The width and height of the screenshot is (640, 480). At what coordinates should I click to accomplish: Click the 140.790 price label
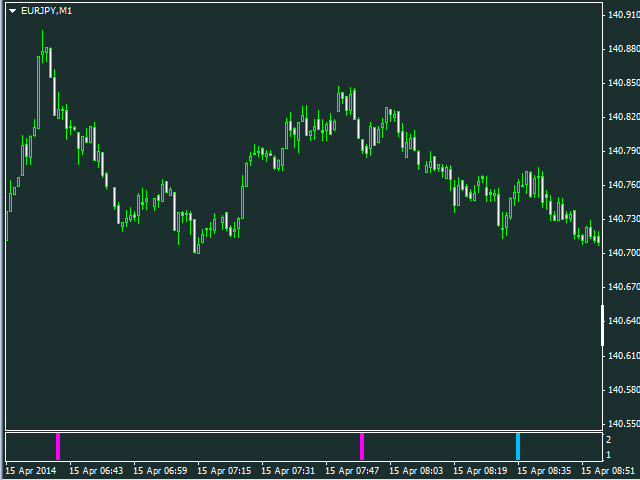click(624, 151)
